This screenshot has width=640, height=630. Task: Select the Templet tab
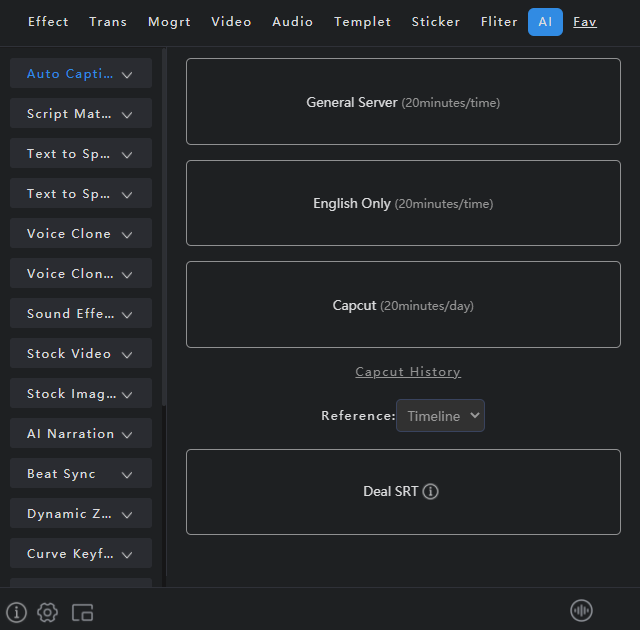(362, 22)
